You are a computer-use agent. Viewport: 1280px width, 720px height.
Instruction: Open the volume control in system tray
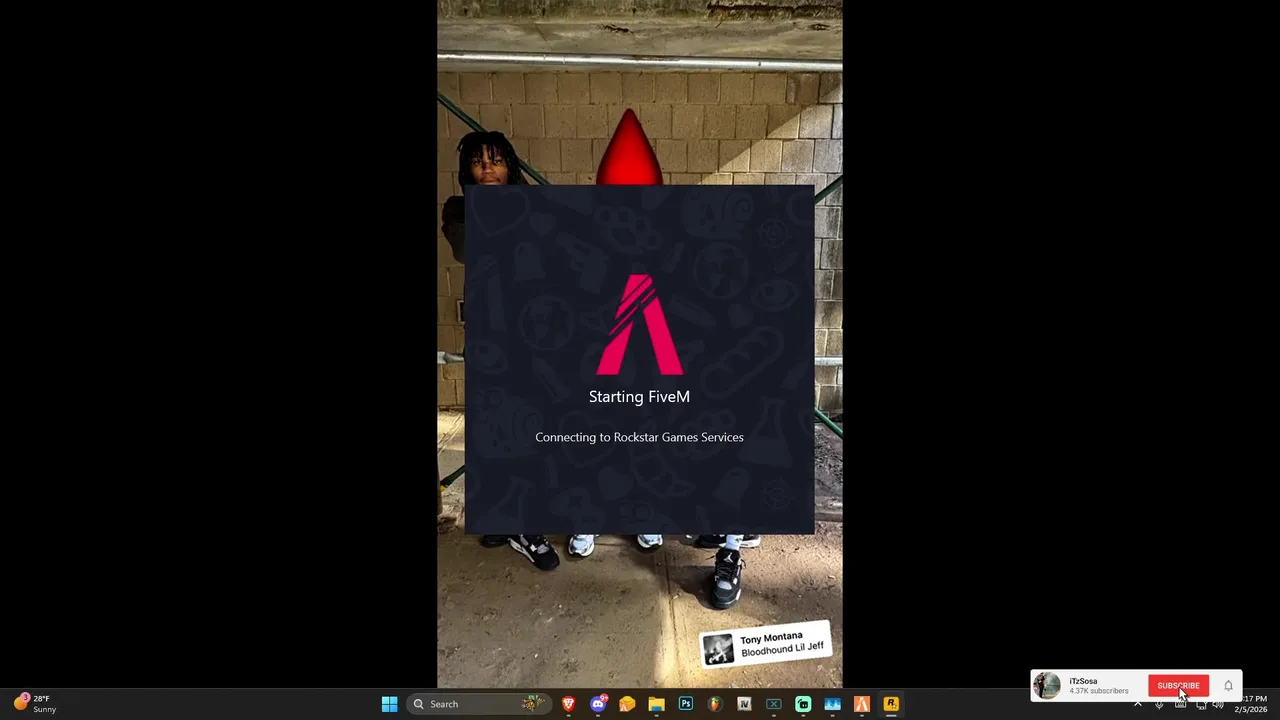coord(1218,704)
